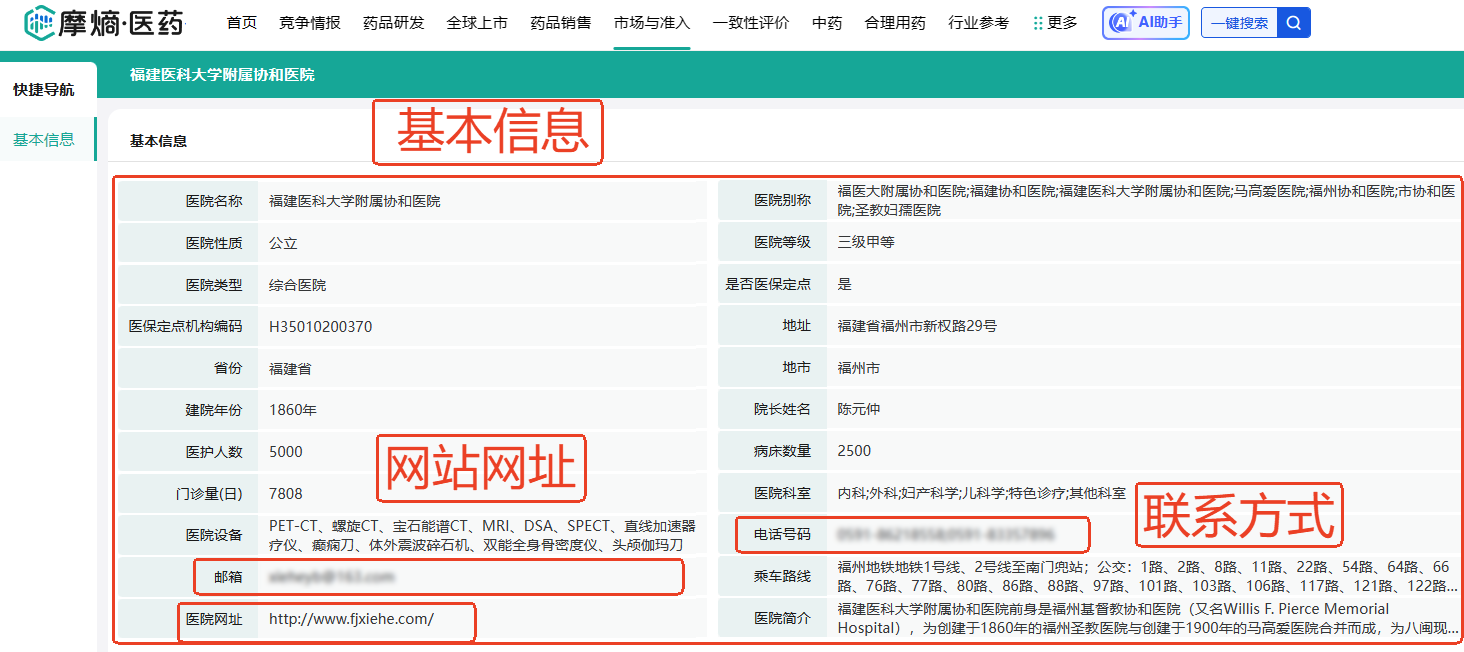Open the 一键搜索 search box

pyautogui.click(x=1239, y=23)
